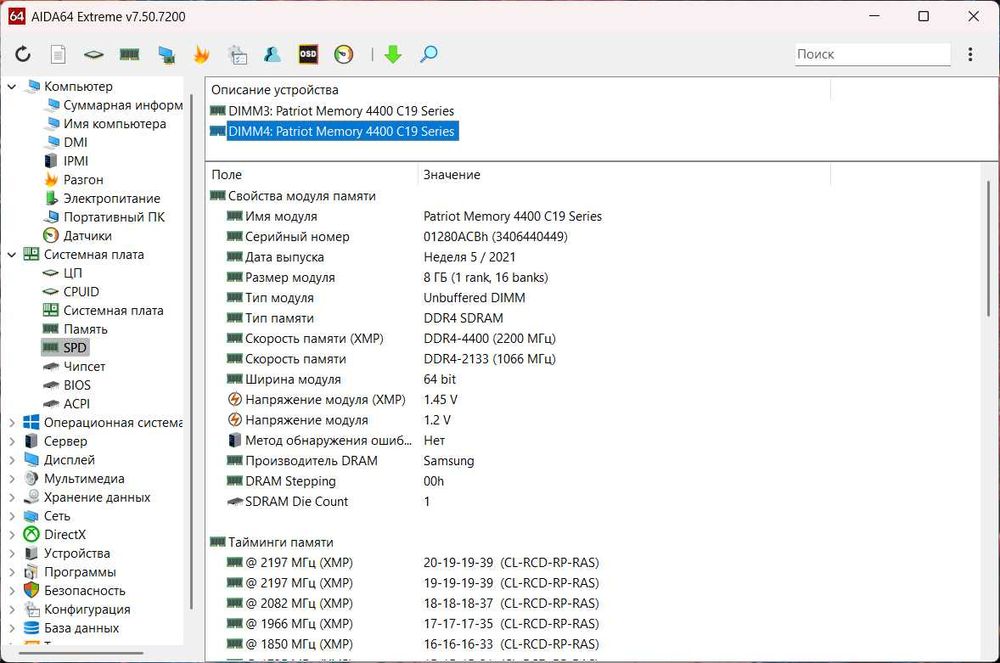Click the 20-19-19-39 timing row
The width and height of the screenshot is (1000, 663).
tap(413, 563)
